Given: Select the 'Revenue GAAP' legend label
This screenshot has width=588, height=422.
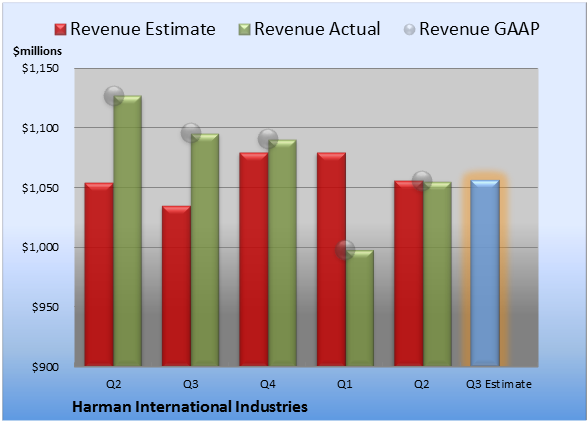Looking at the screenshot, I should pyautogui.click(x=479, y=29).
